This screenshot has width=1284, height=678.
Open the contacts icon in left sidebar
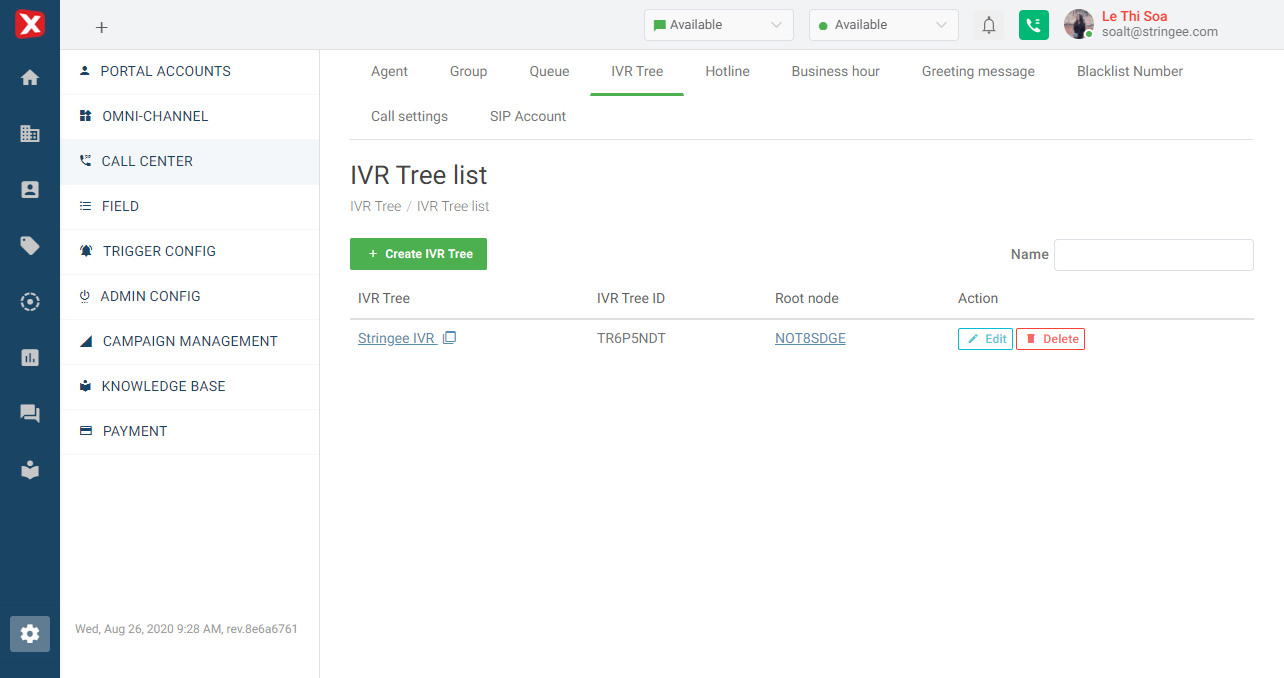30,189
